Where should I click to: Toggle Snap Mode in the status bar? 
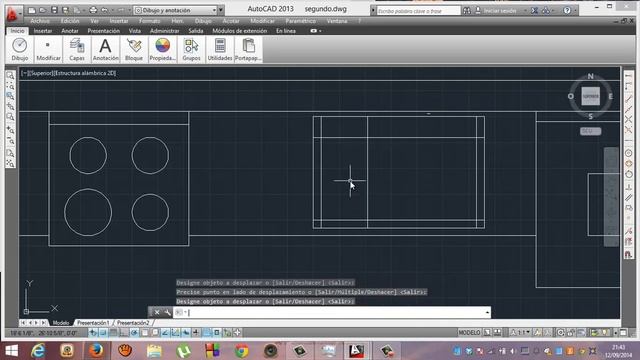coord(103,333)
